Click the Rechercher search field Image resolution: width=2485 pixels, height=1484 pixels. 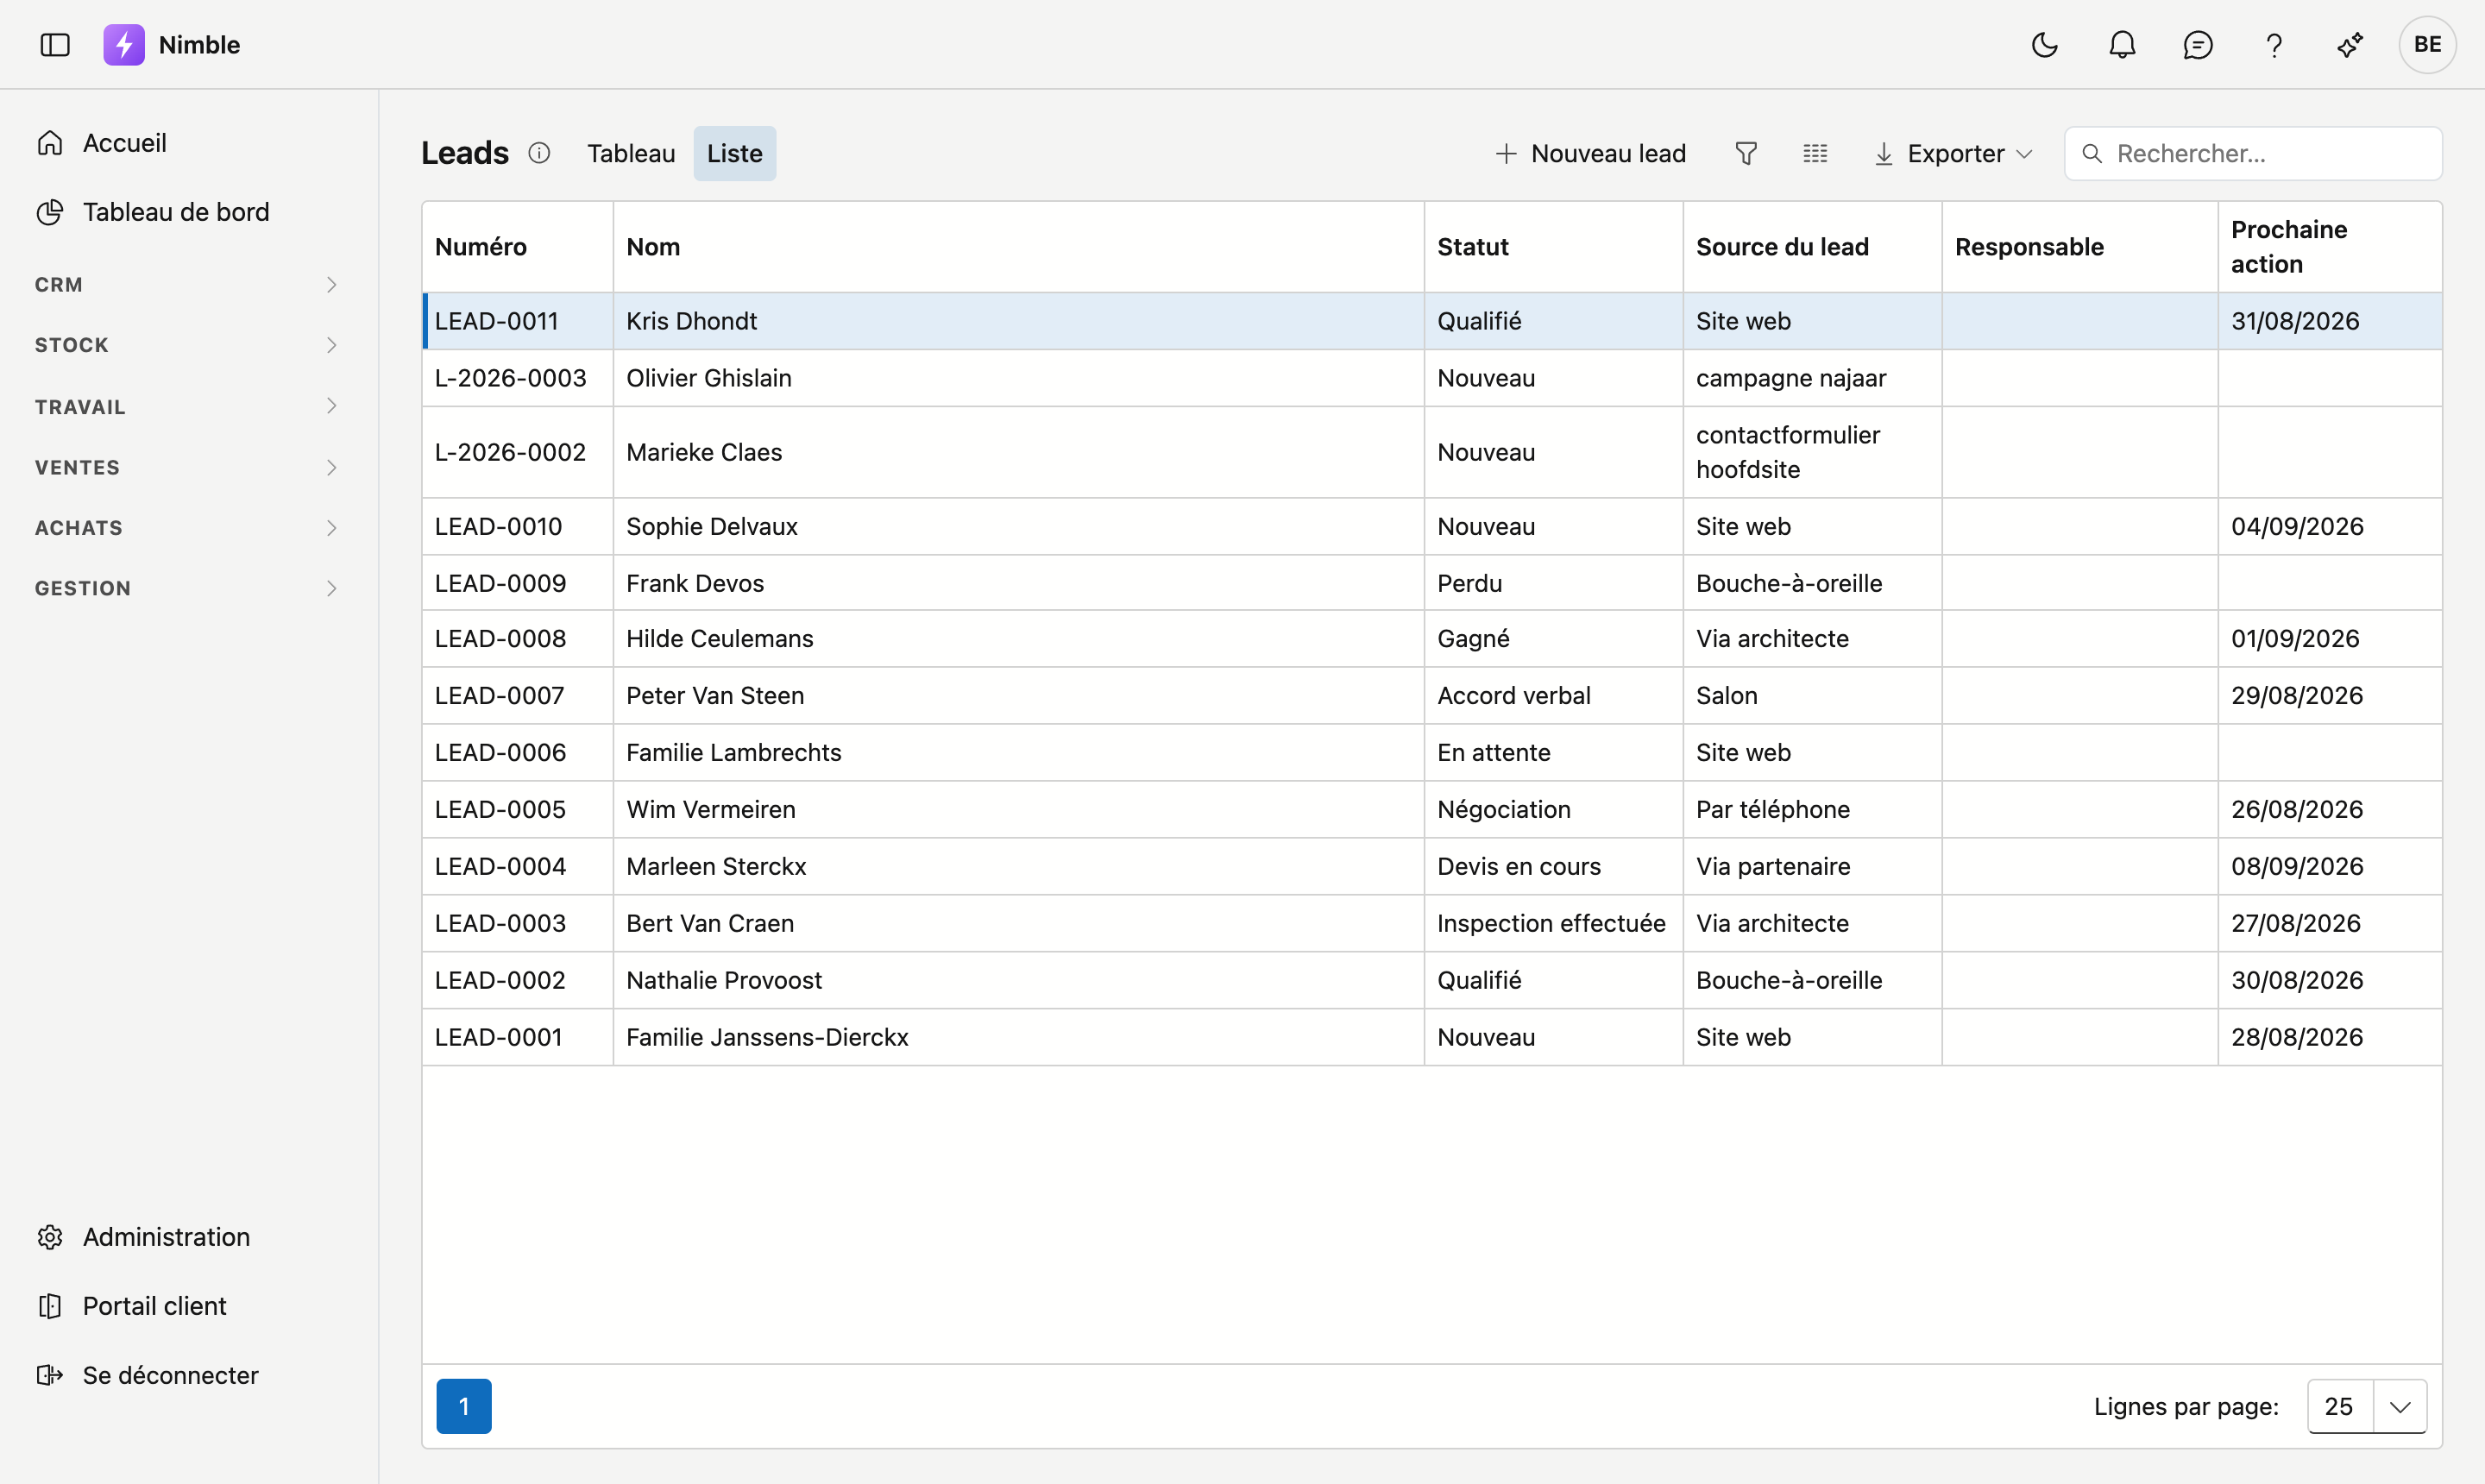tap(2253, 153)
